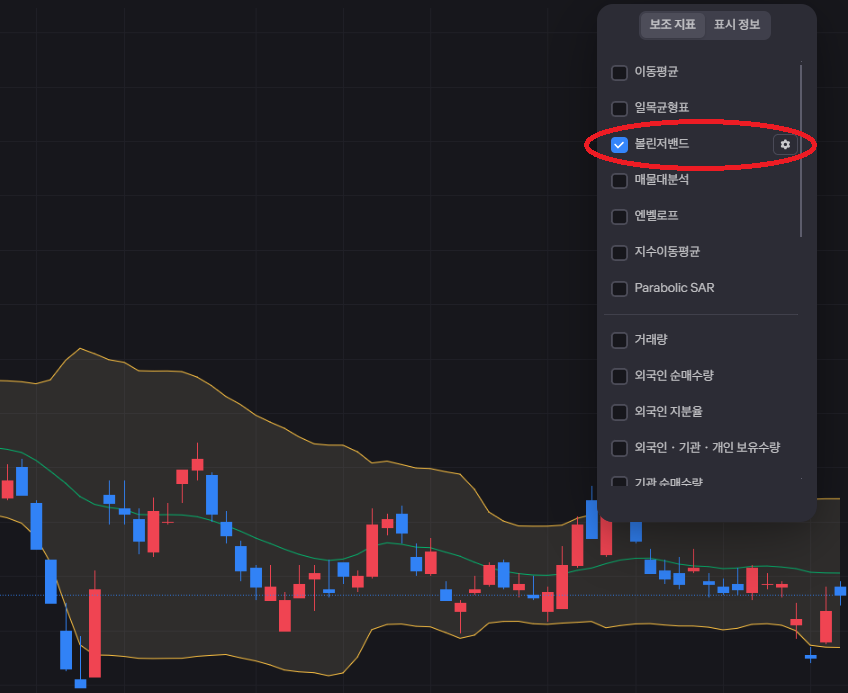This screenshot has height=693, width=848.
Task: Enable the Parabolic SAR checkbox
Action: tap(619, 288)
